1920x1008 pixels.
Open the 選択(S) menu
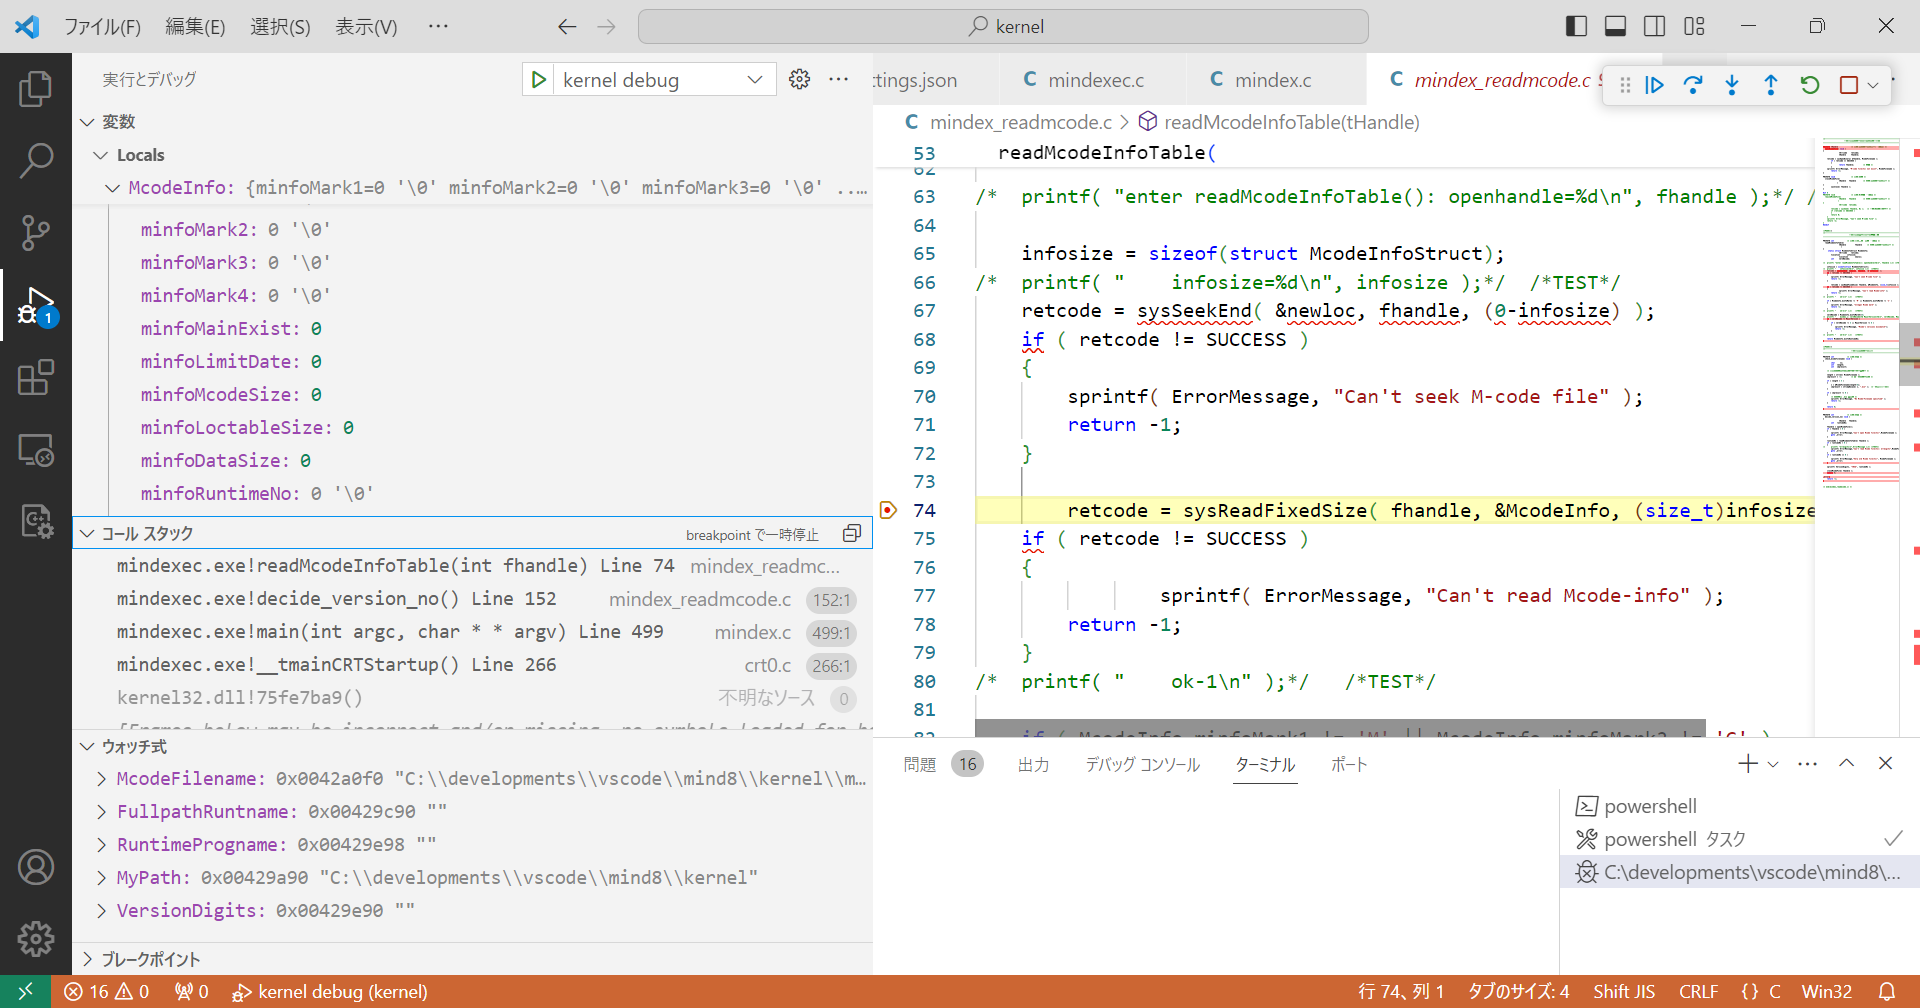tap(280, 27)
